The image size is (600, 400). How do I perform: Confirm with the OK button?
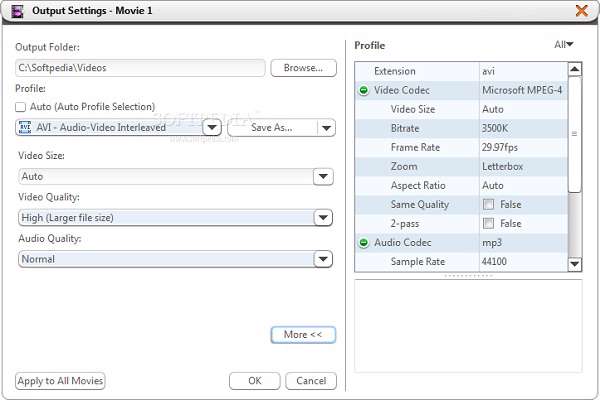point(255,381)
